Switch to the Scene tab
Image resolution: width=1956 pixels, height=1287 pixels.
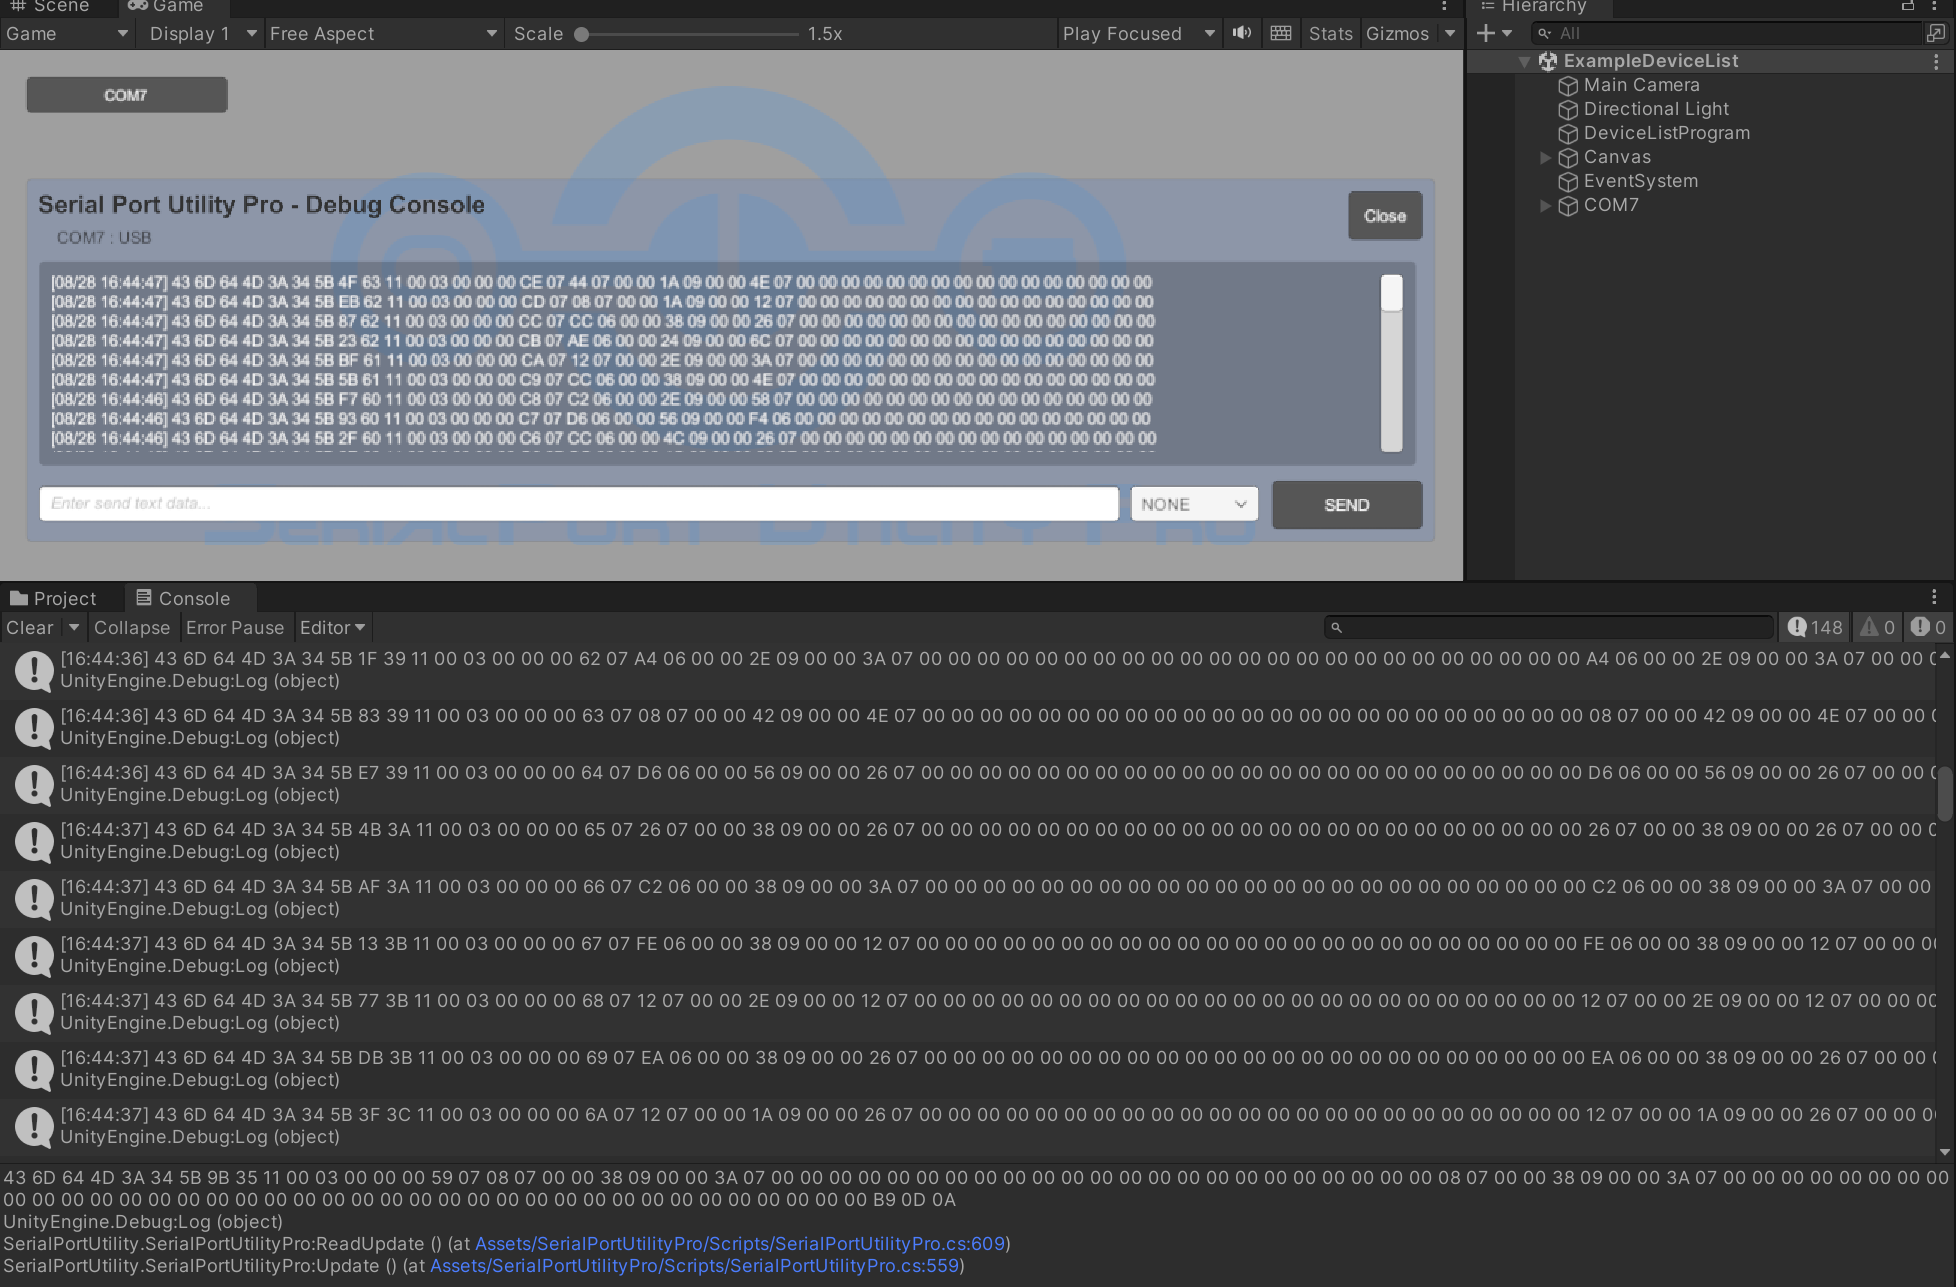point(50,7)
